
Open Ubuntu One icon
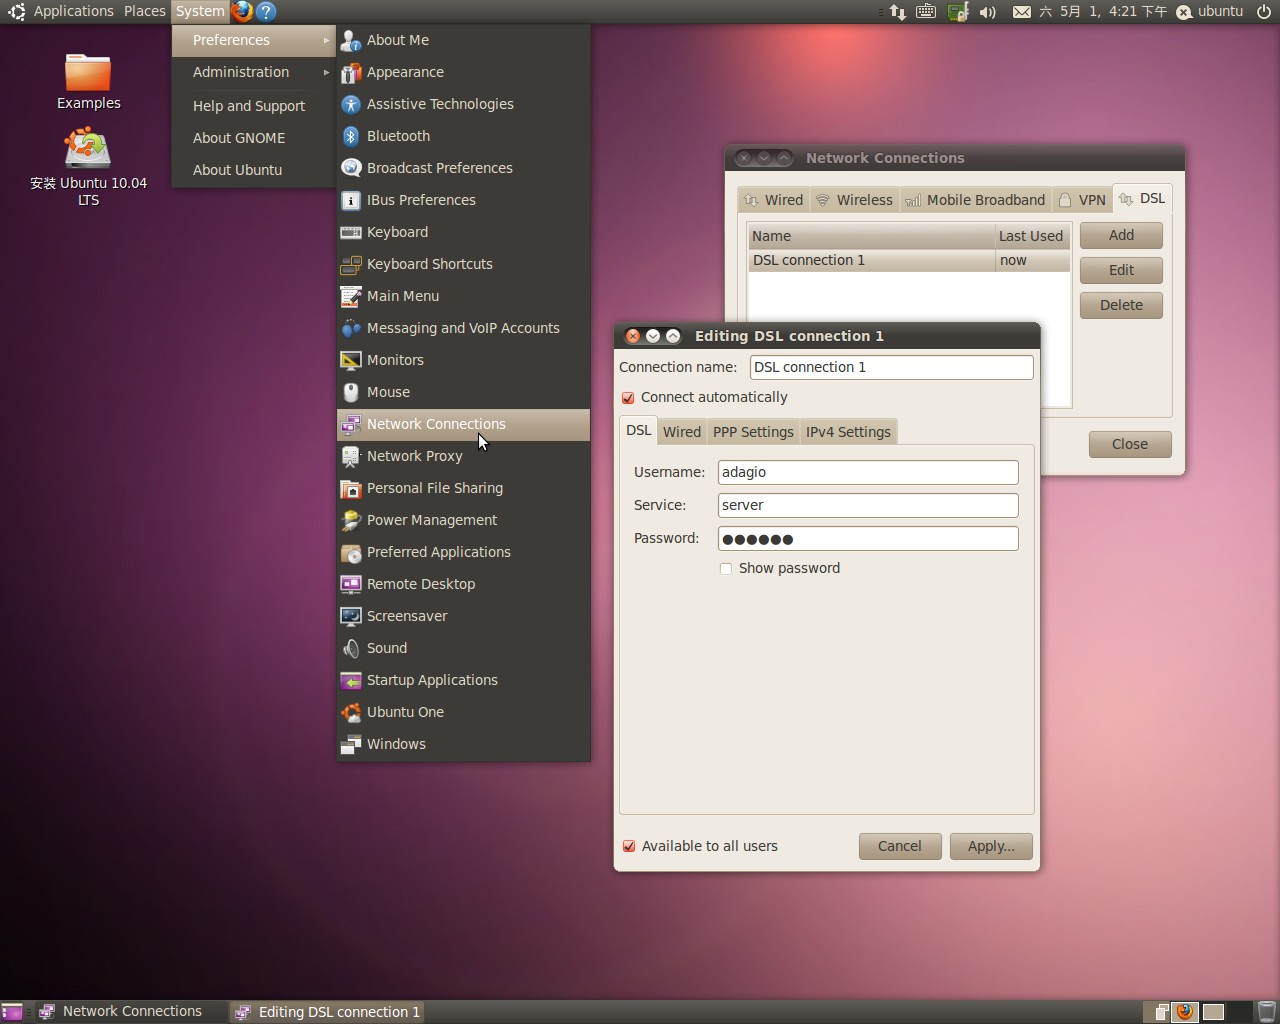pyautogui.click(x=351, y=712)
